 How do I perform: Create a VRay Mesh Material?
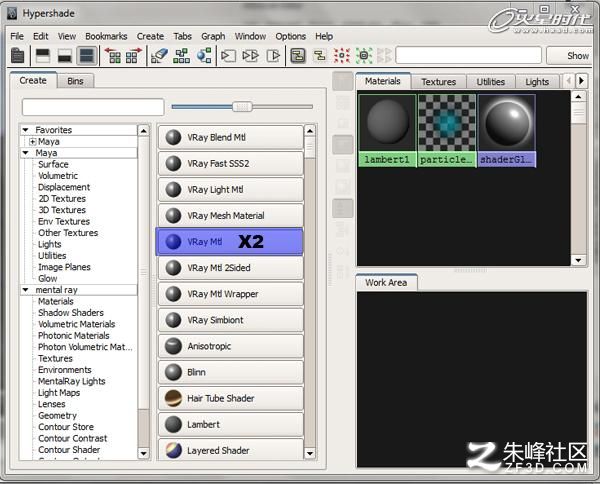231,216
